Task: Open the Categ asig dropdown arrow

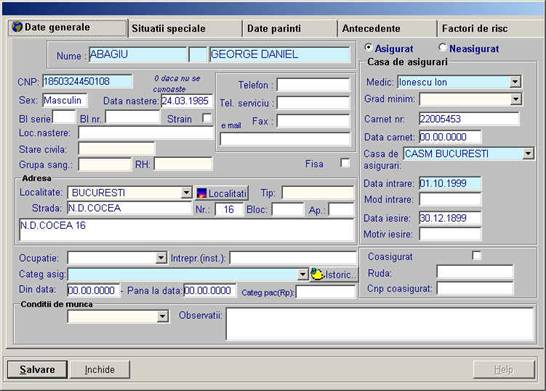Action: (303, 275)
